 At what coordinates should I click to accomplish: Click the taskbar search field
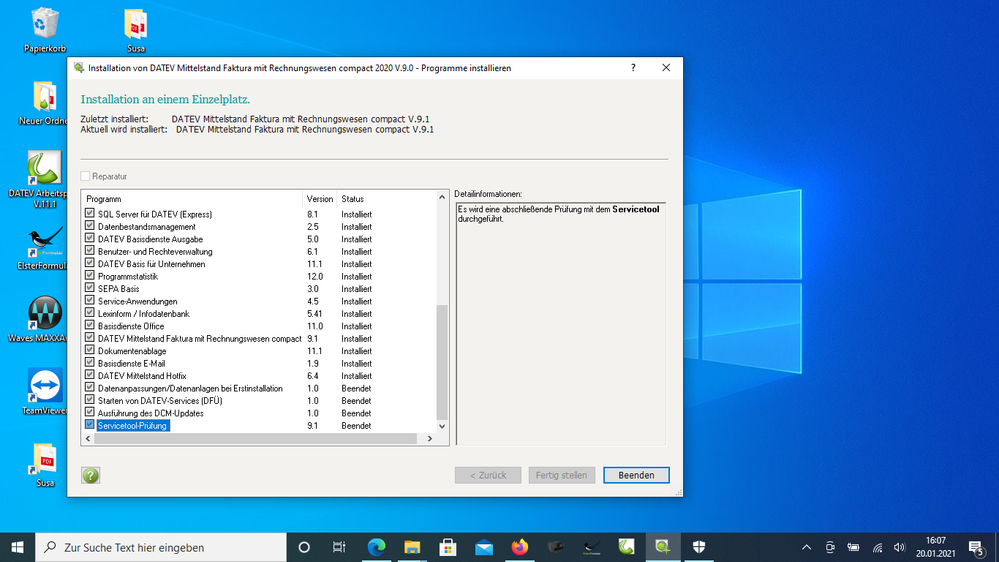[161, 547]
